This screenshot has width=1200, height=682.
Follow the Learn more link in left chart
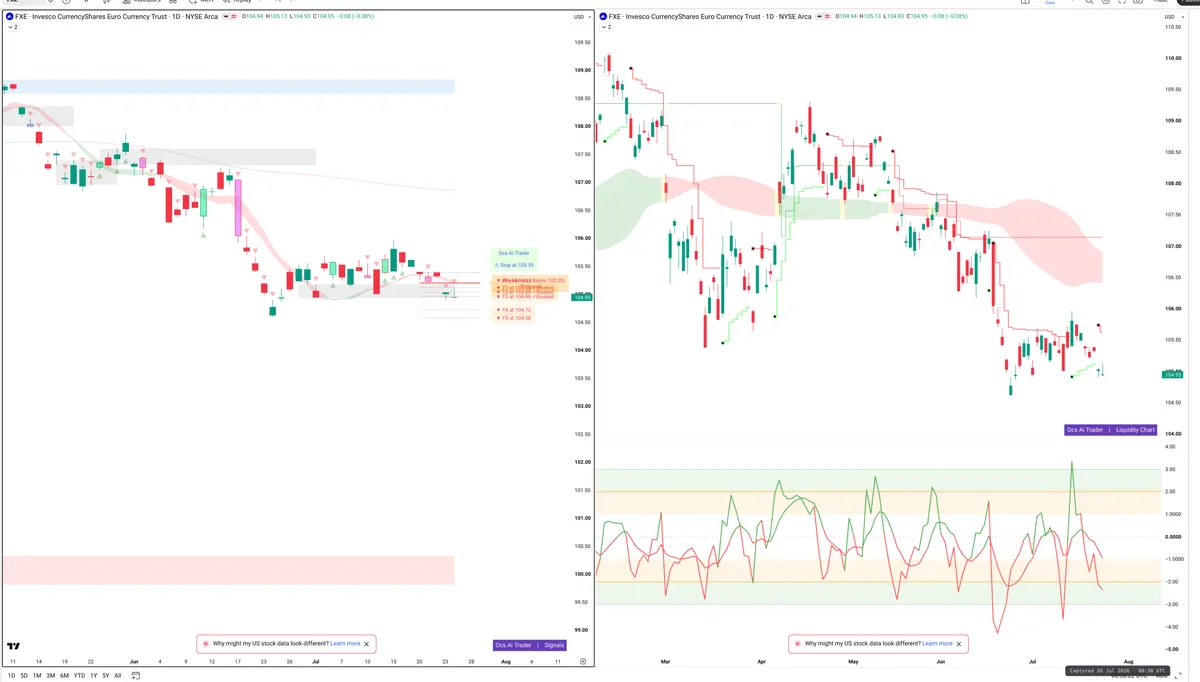[x=345, y=644]
